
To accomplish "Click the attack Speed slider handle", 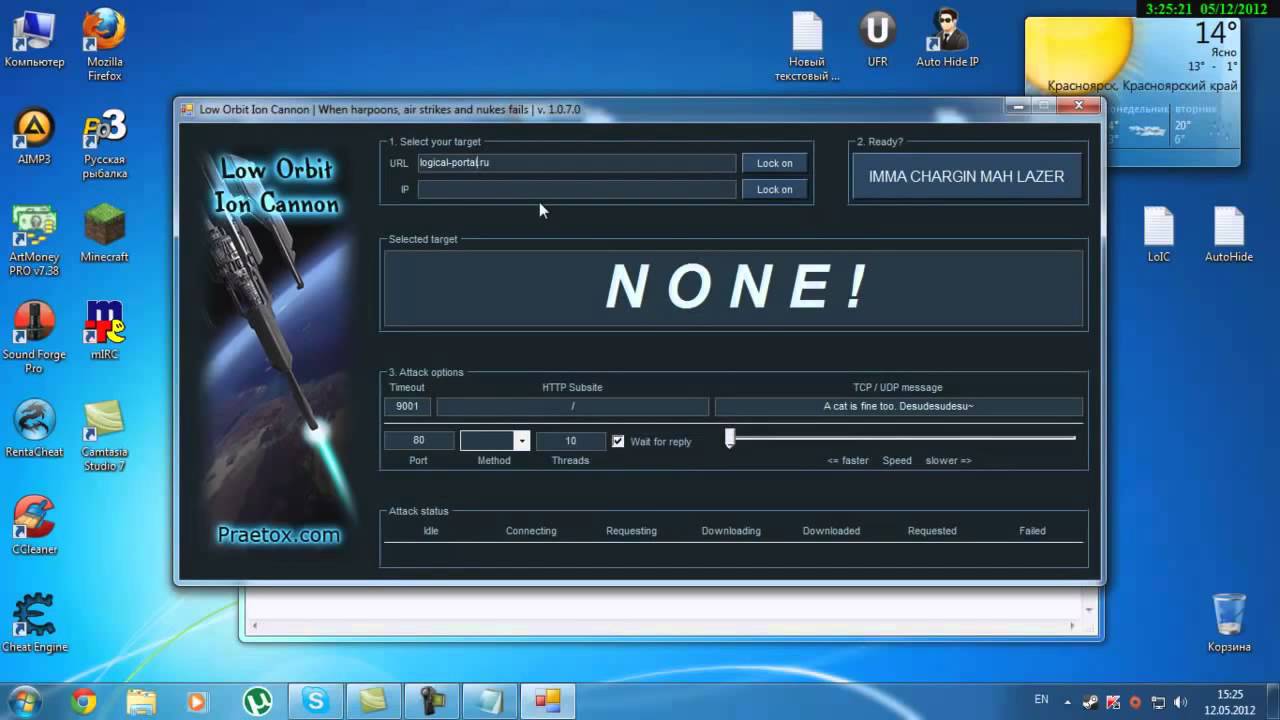I will [x=730, y=438].
